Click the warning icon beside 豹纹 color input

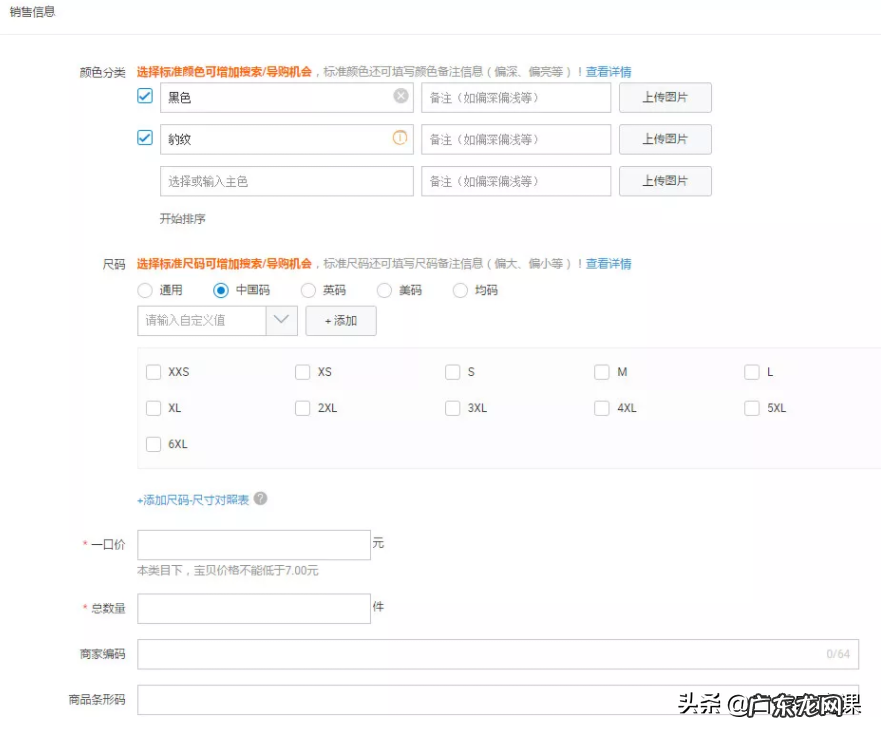click(400, 139)
